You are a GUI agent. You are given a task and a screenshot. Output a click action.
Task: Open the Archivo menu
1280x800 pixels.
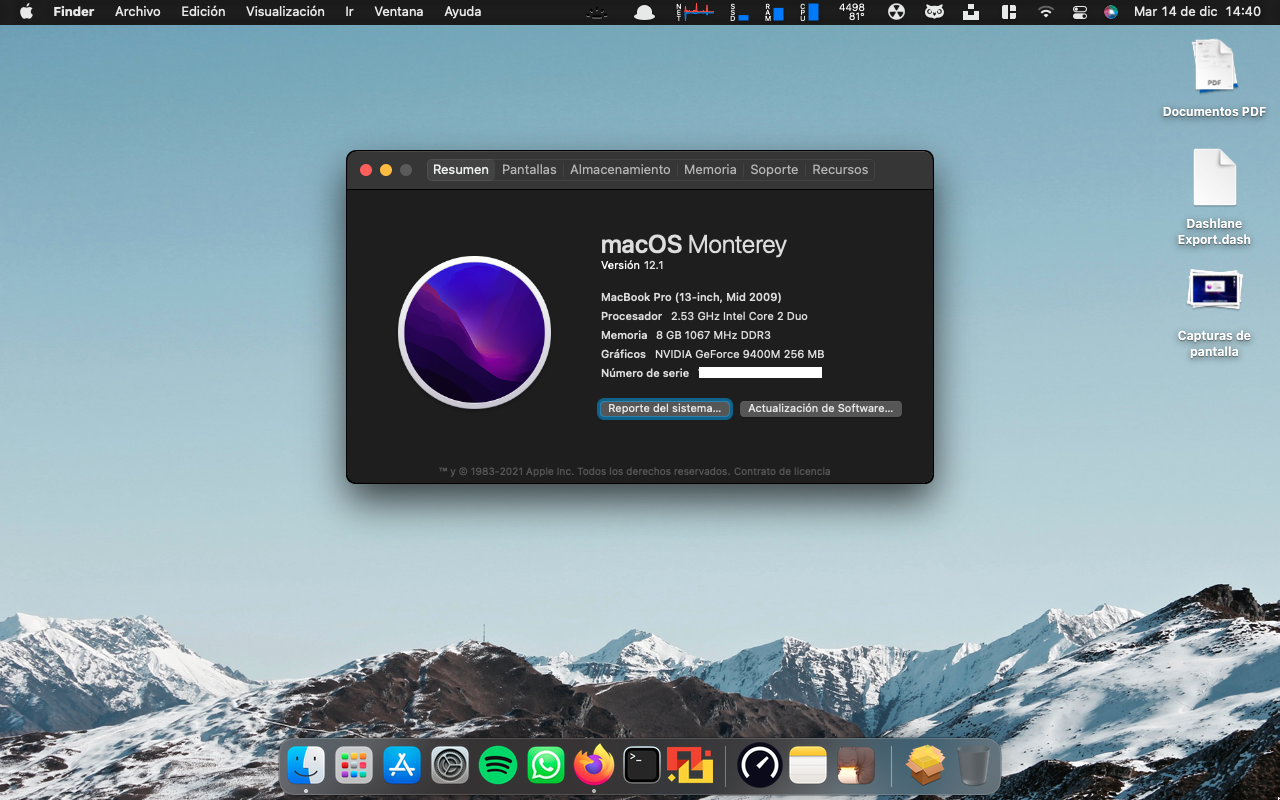pyautogui.click(x=137, y=12)
